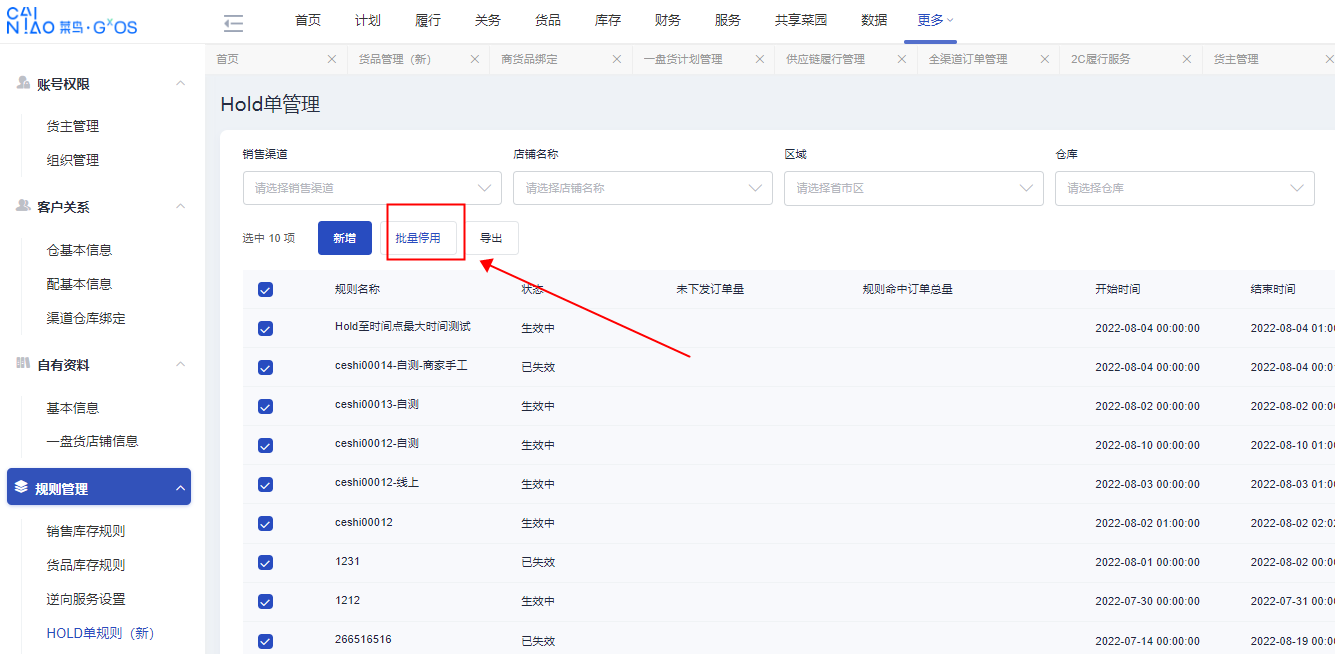Collapse the 账号权限 sidebar section
Screen dimensions: 1335x654
[181, 83]
